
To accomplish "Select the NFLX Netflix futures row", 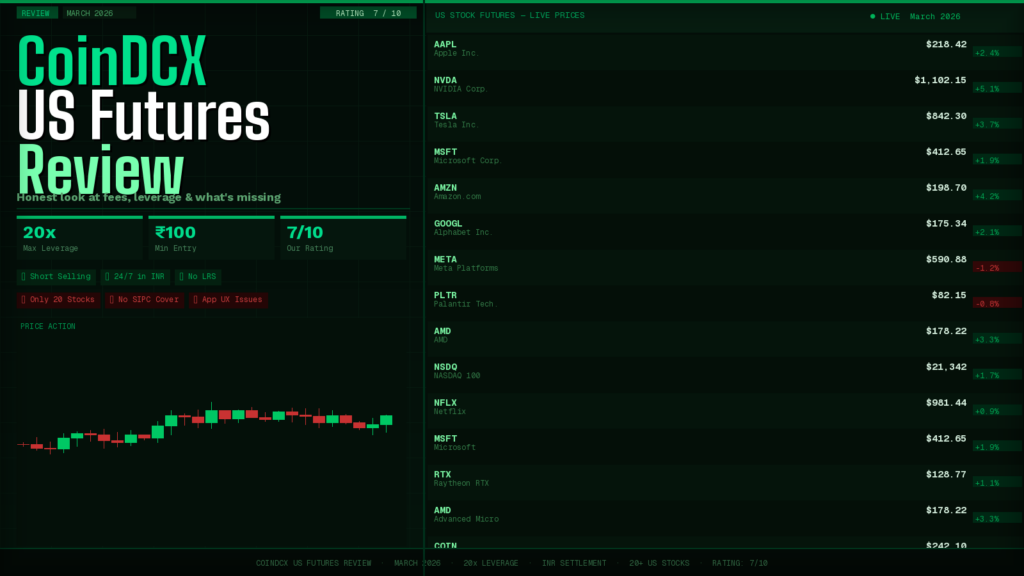I will (700, 407).
